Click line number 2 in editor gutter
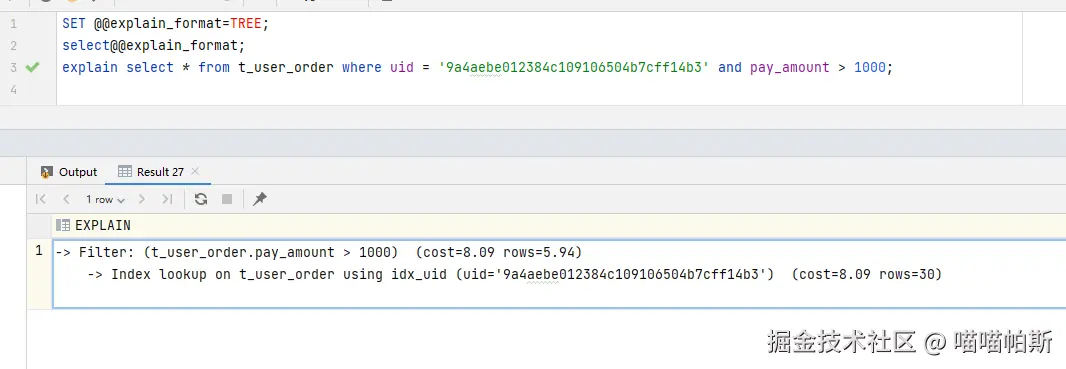Screen dimensions: 1066x369 click(14, 46)
